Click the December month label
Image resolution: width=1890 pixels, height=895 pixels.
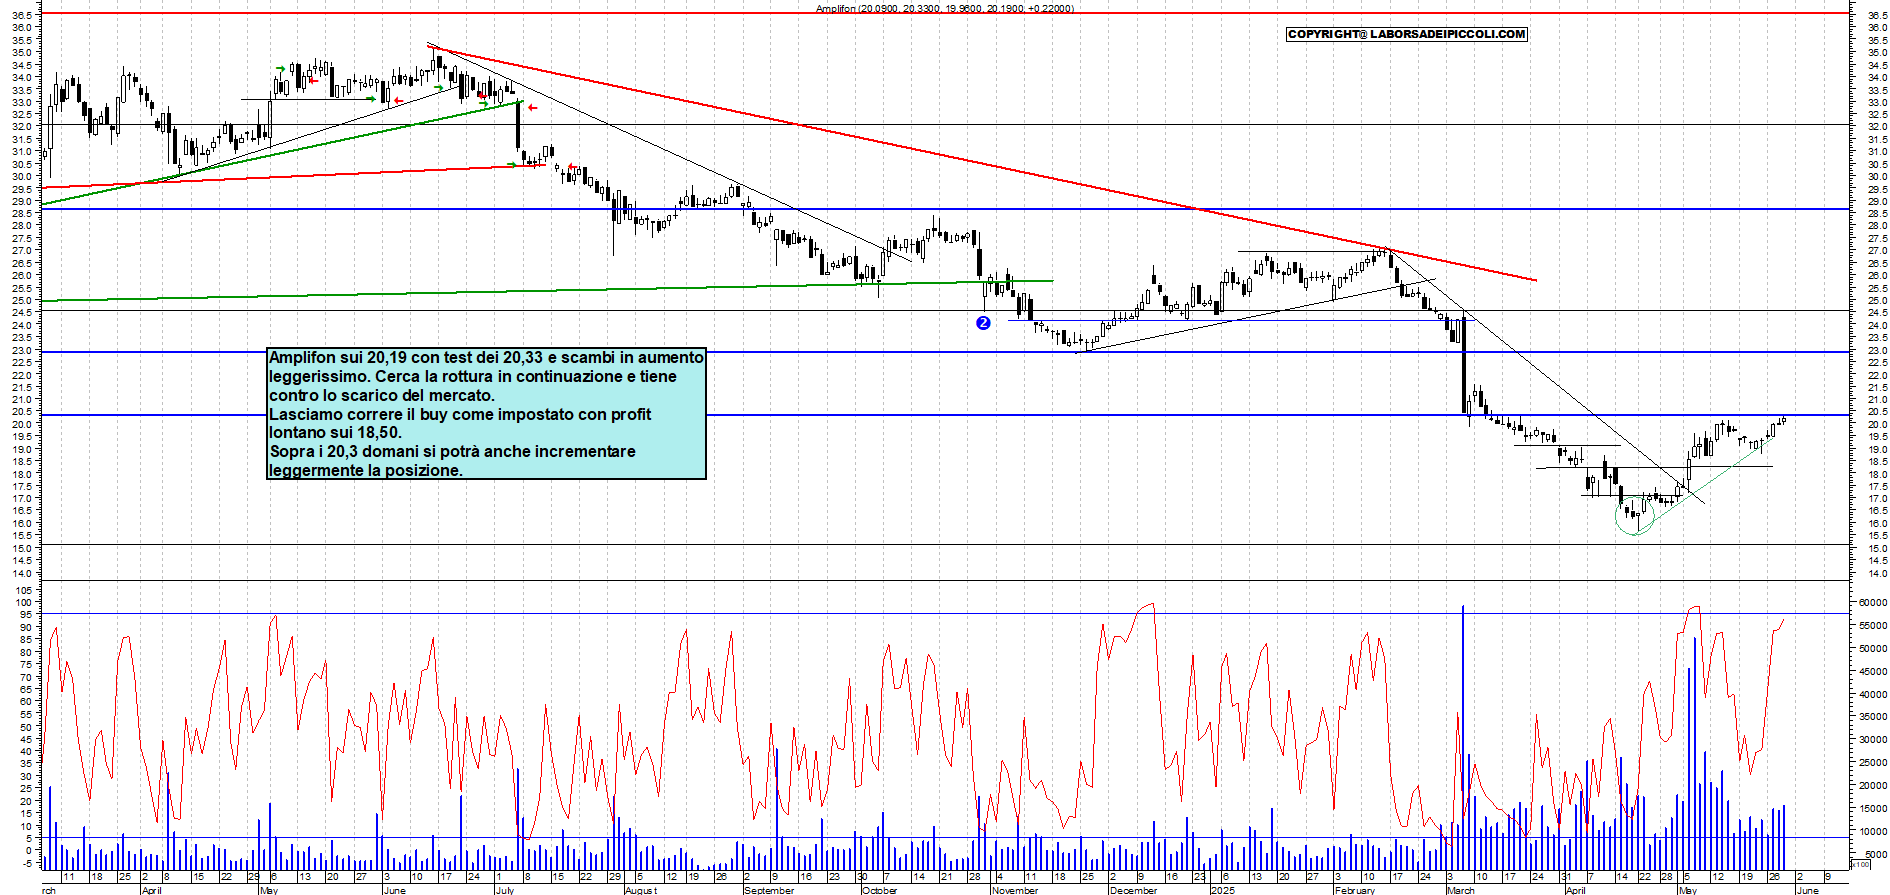(1133, 890)
